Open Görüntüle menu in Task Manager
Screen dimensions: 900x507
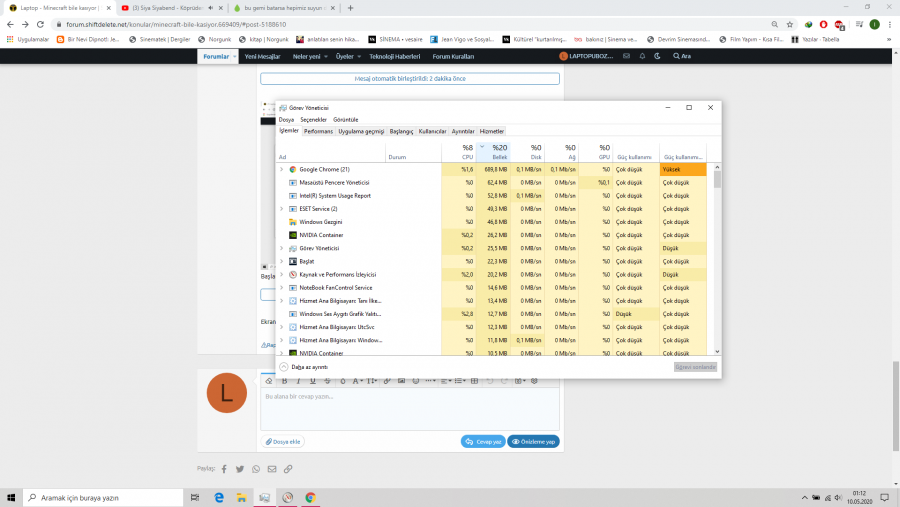346,119
